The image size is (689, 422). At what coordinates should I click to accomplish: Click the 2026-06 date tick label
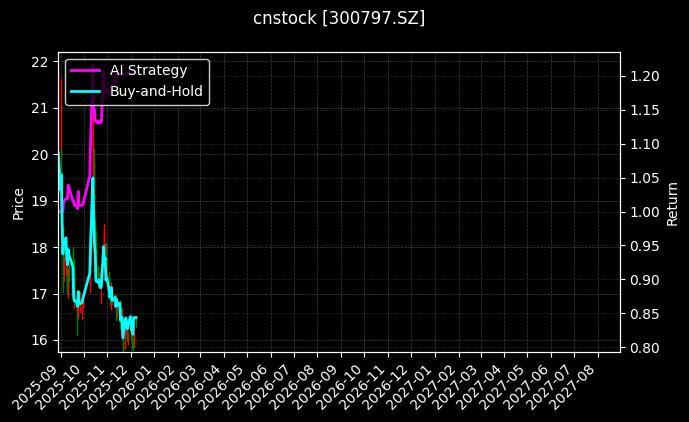point(252,385)
